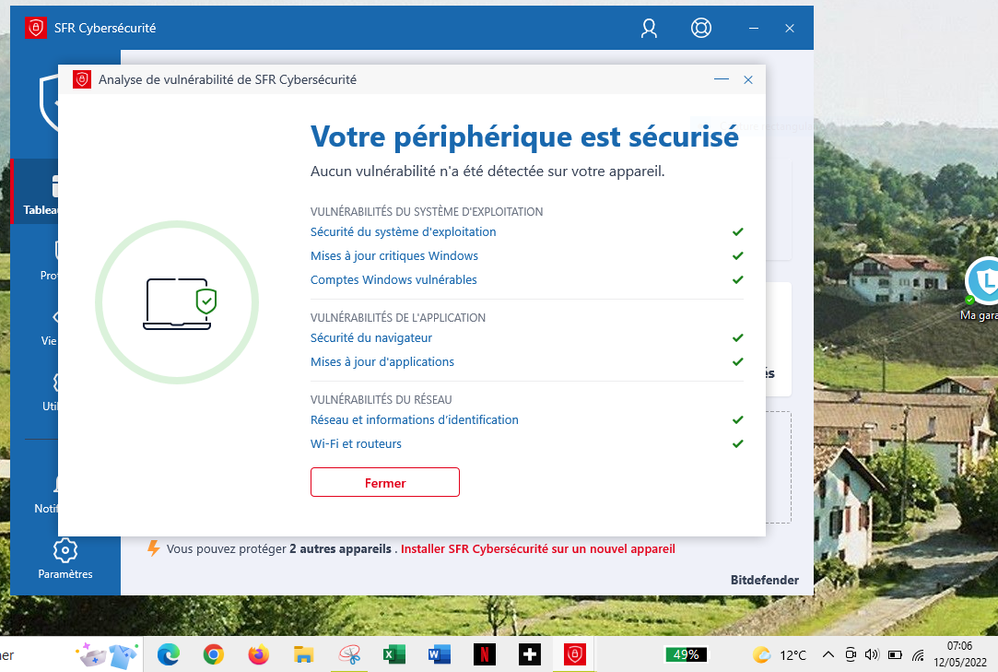The height and width of the screenshot is (672, 998).
Task: Expand hidden system tray icons chevron
Action: coord(827,655)
